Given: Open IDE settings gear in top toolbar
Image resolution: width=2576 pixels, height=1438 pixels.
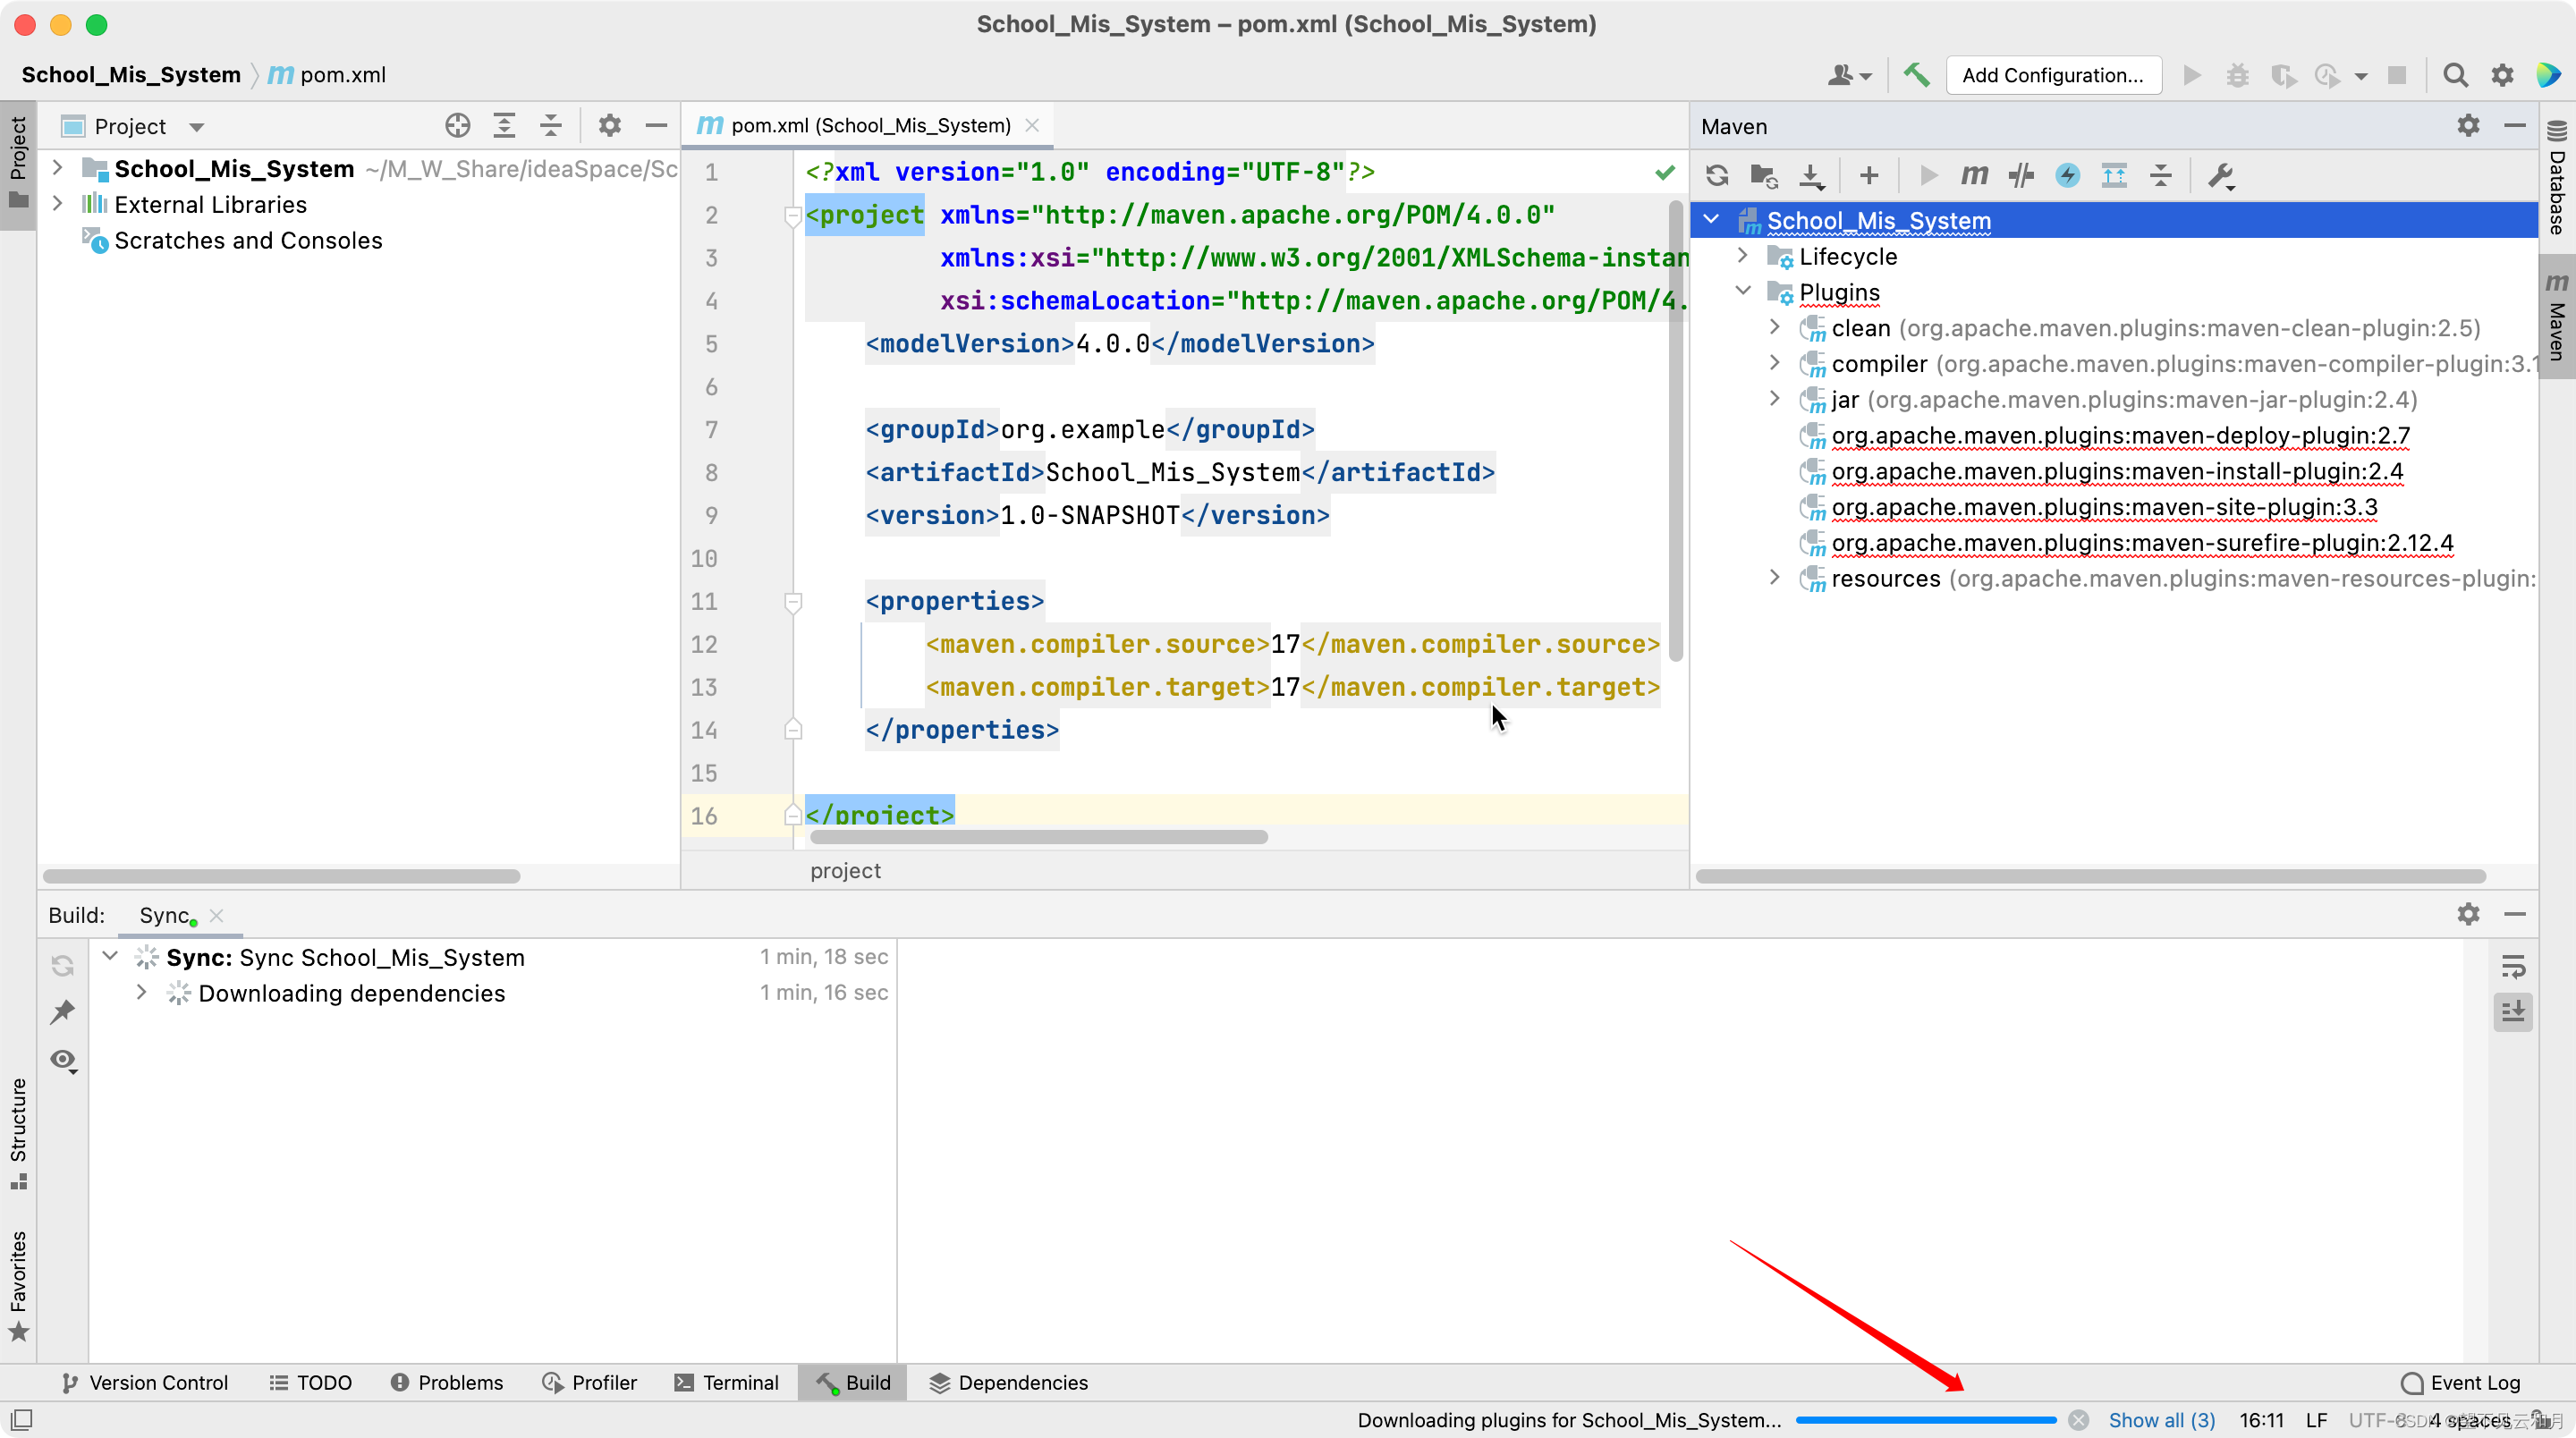Looking at the screenshot, I should tap(2502, 75).
